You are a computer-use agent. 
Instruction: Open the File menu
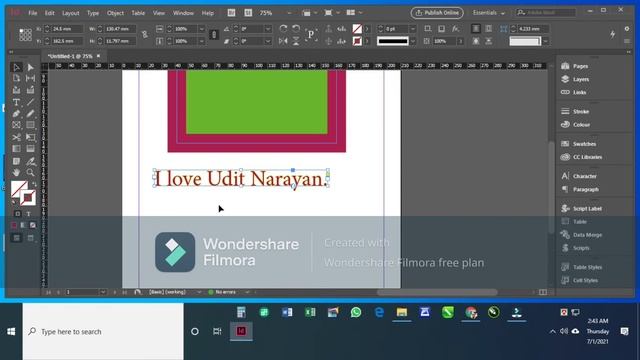pos(33,13)
